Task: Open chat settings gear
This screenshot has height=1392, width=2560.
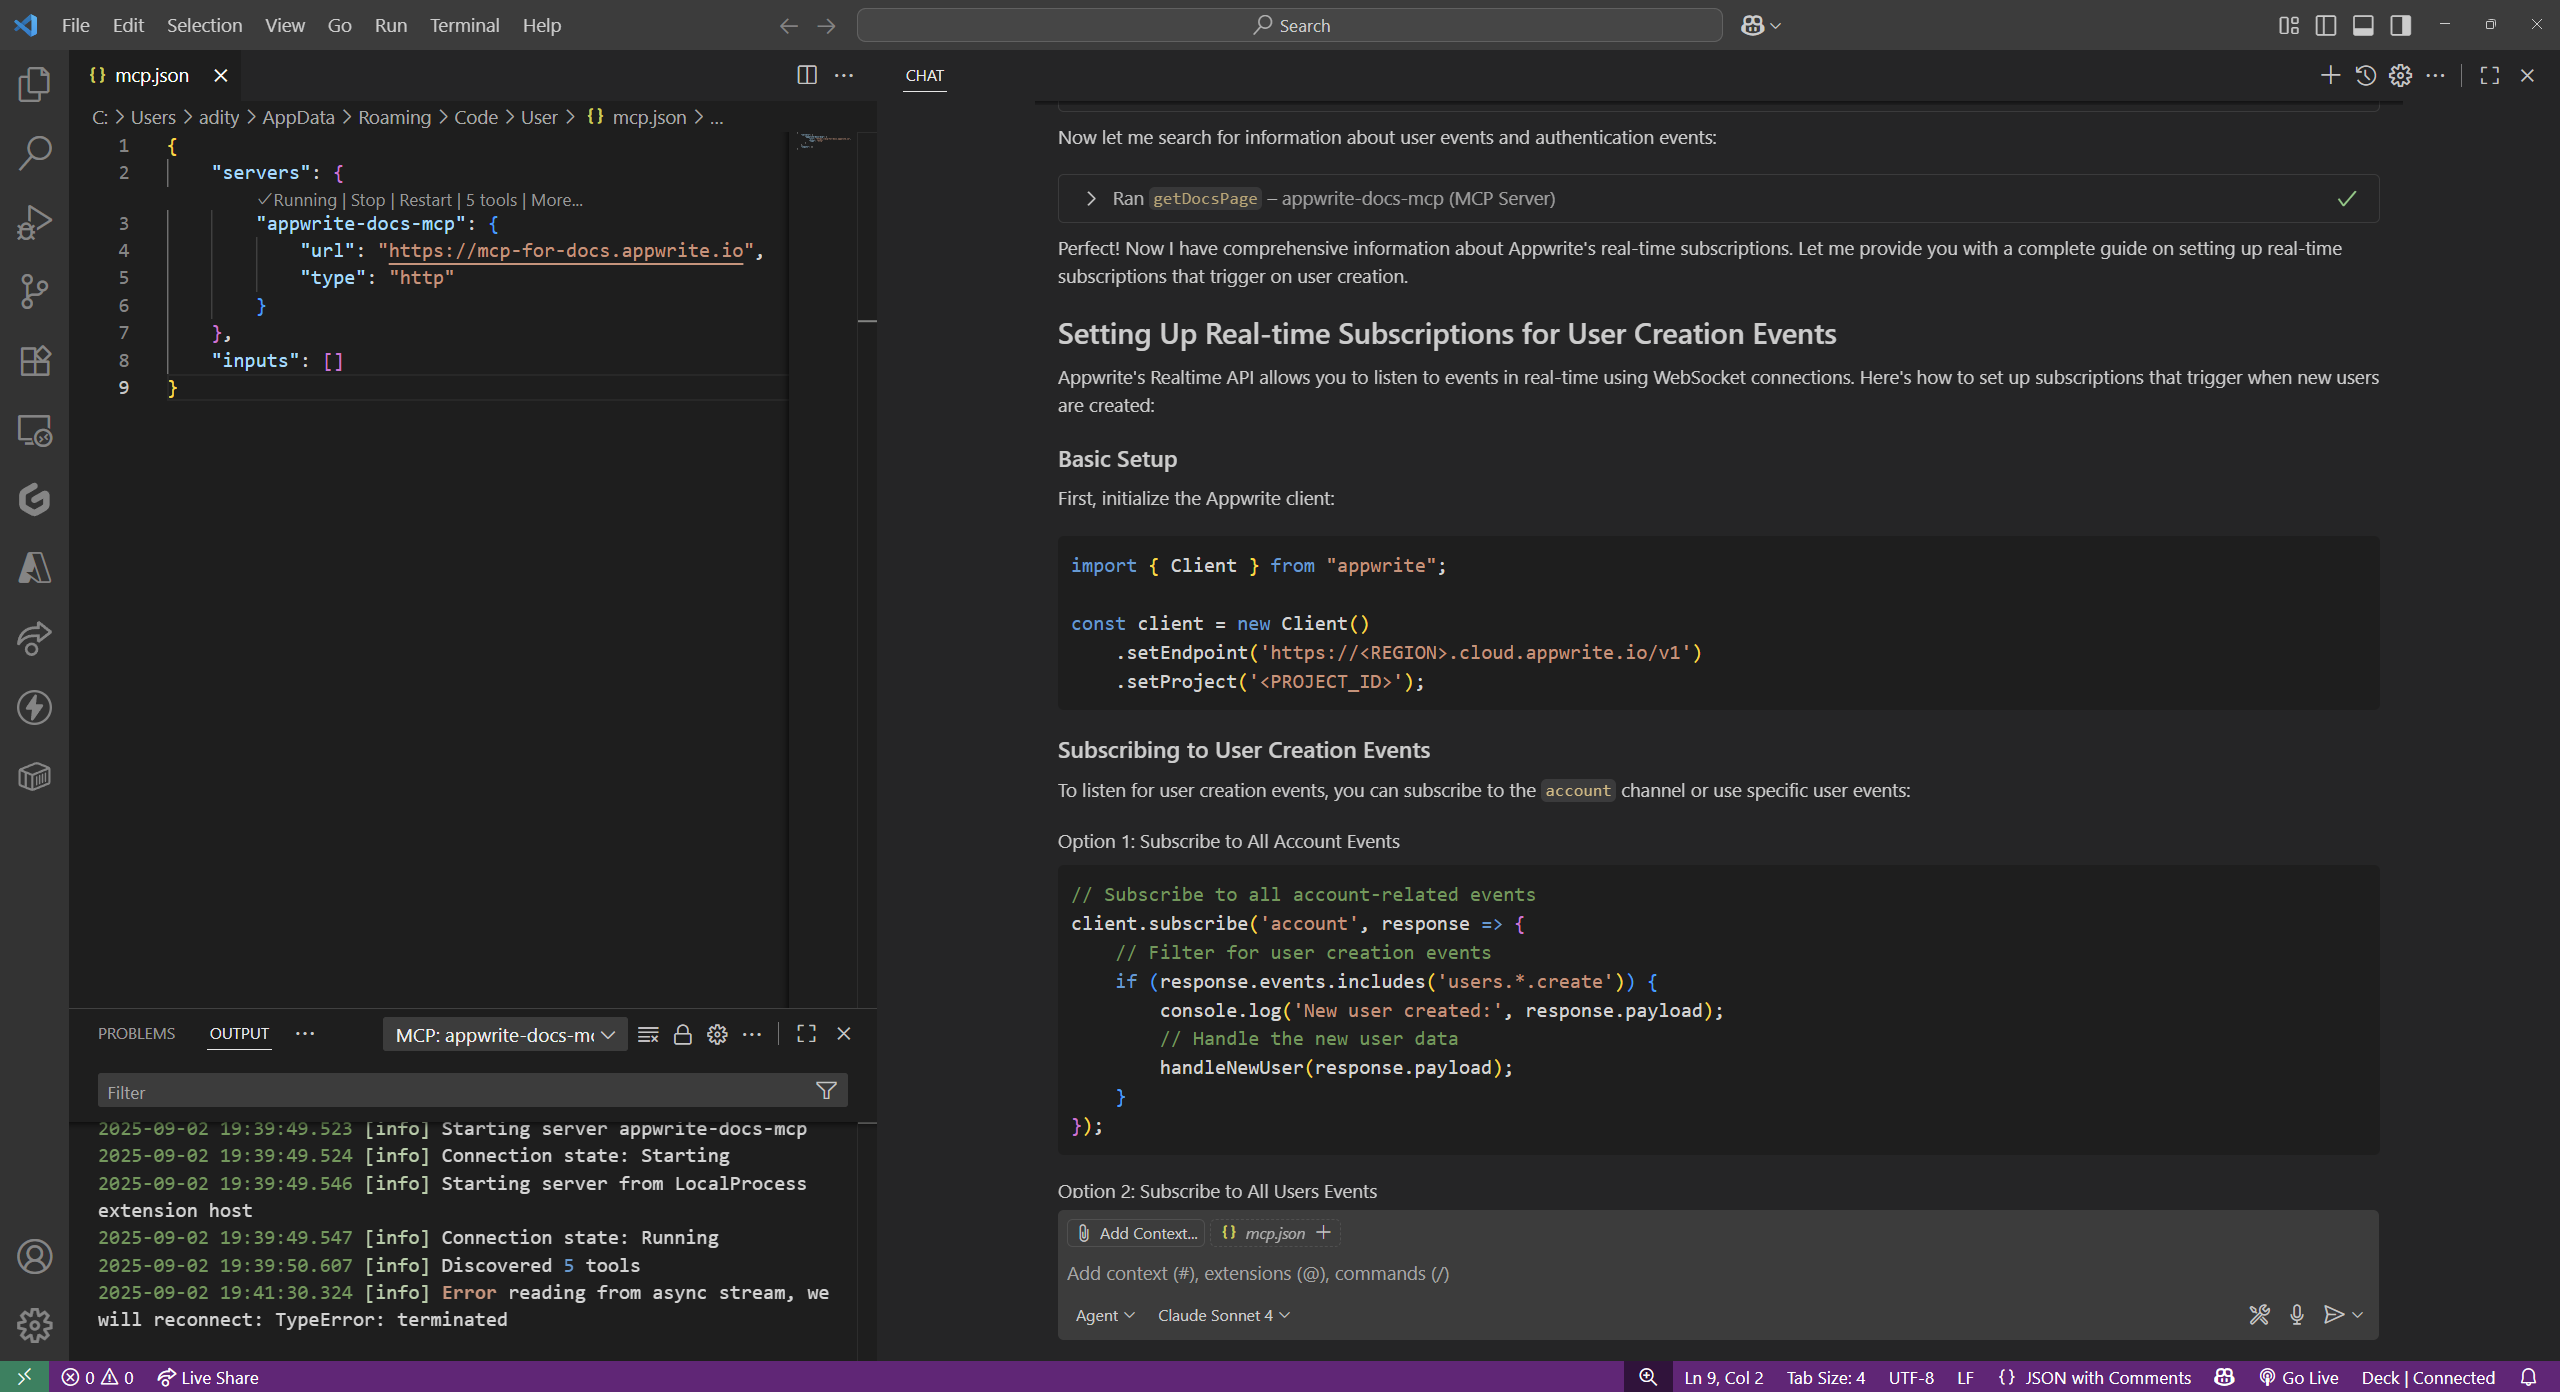Action: pos(2400,75)
